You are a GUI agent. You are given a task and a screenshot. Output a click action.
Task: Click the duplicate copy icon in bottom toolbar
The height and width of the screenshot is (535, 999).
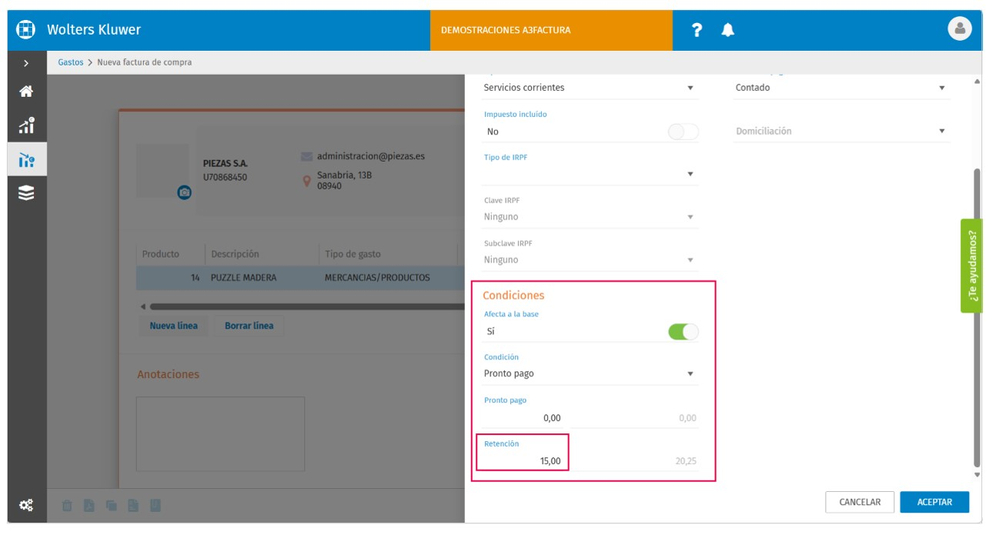point(111,506)
